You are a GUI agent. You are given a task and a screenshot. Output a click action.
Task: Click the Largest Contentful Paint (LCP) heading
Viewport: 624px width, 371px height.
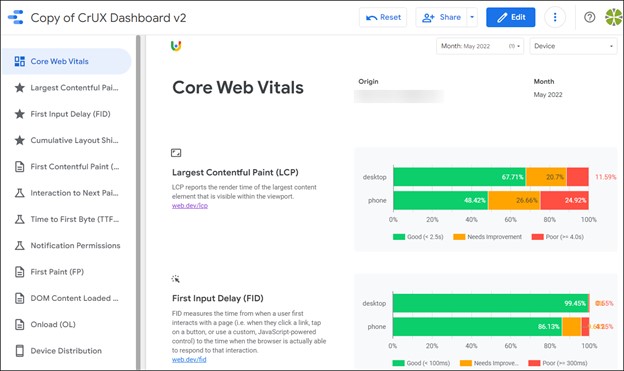tap(235, 172)
